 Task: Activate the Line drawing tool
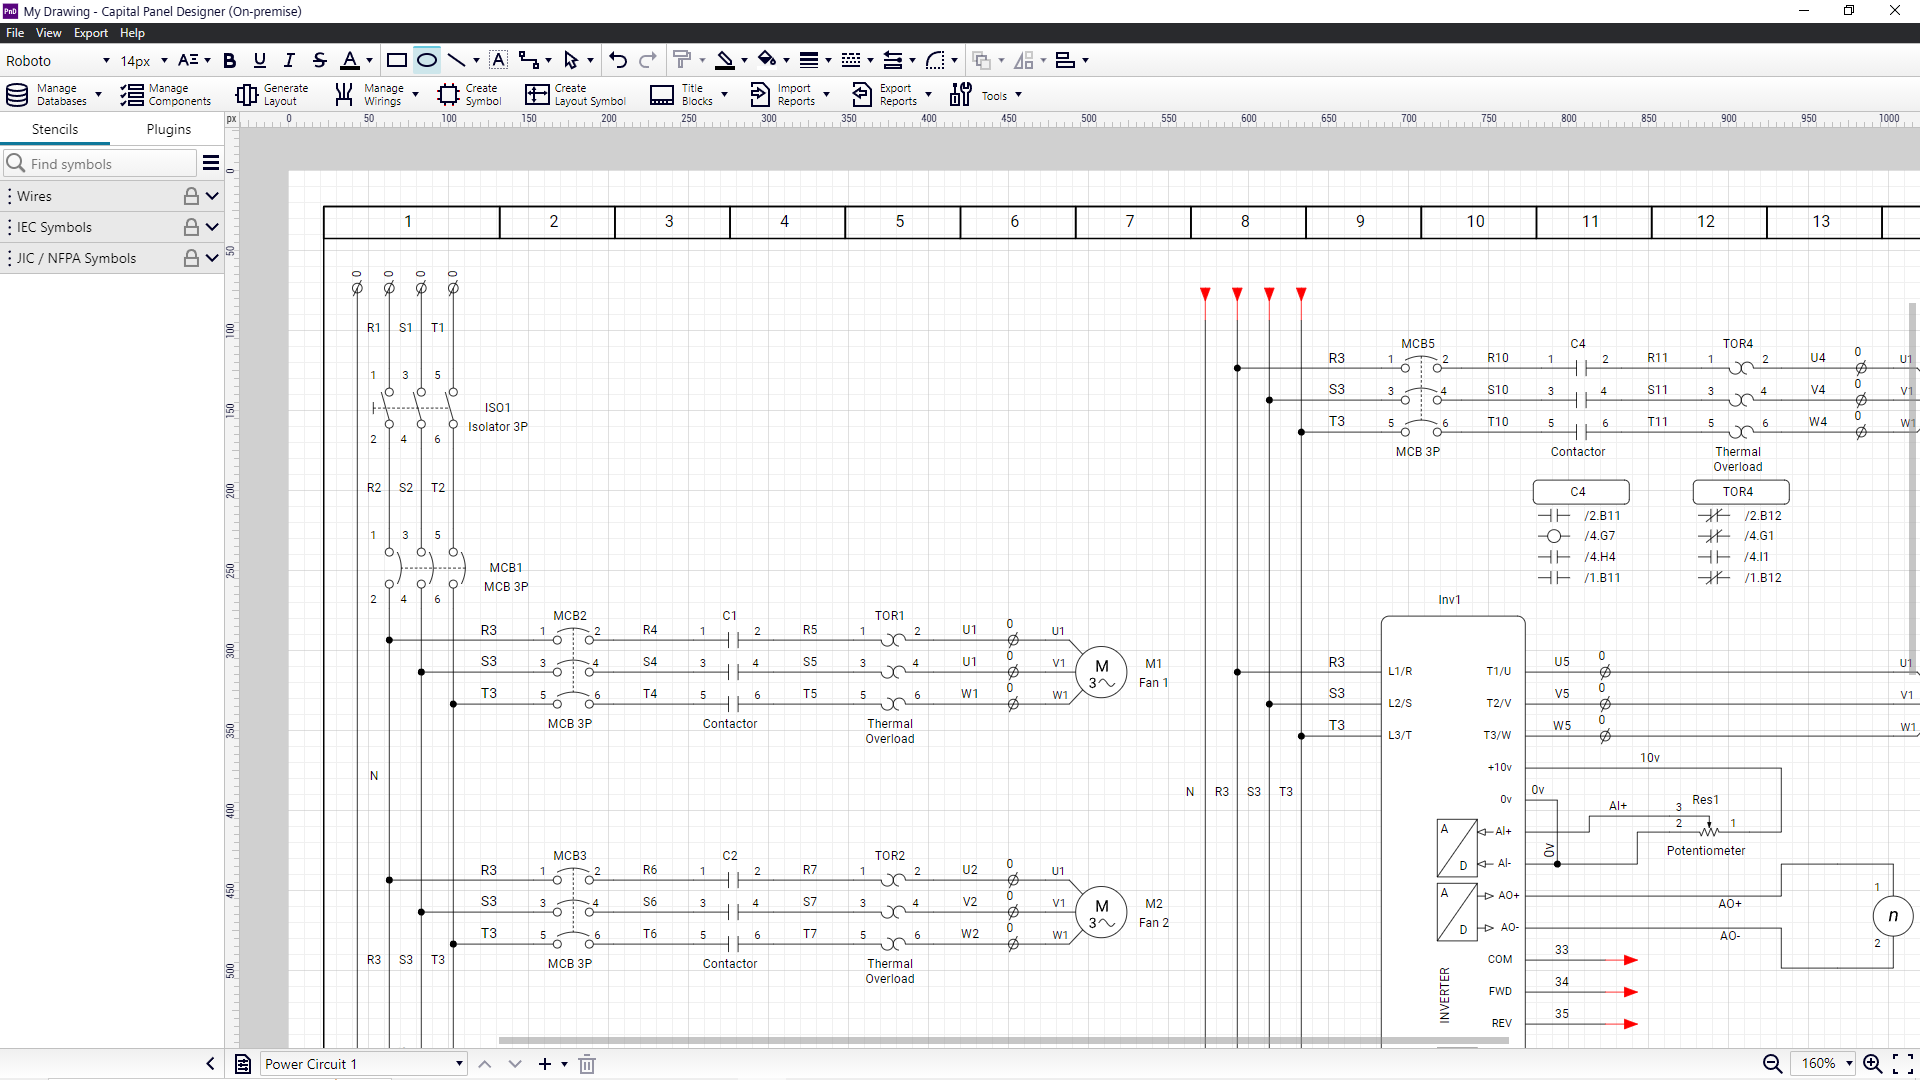(457, 60)
